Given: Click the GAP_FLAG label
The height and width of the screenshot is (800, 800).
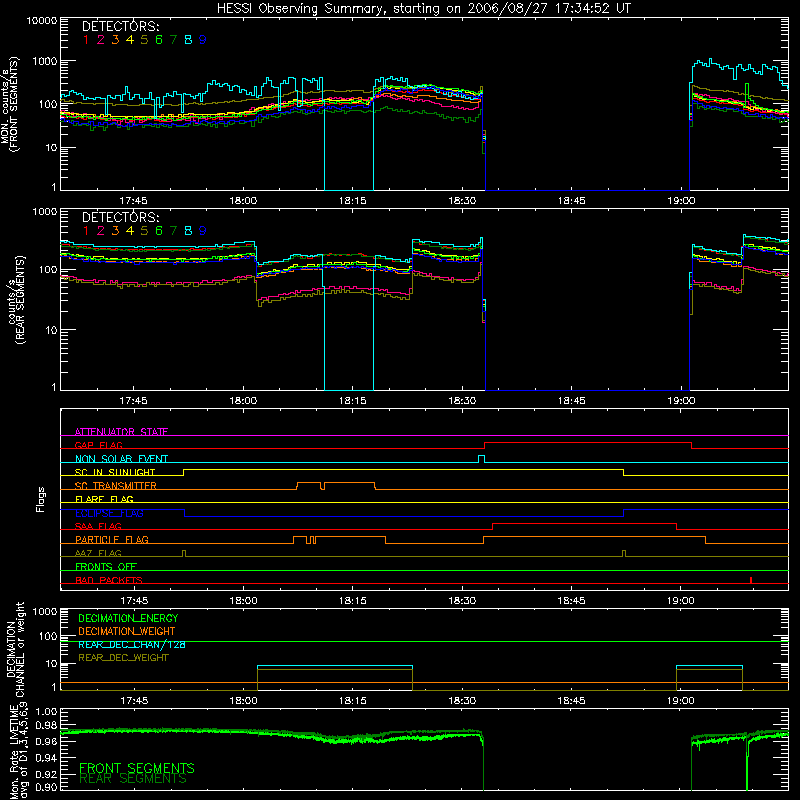Looking at the screenshot, I should [98, 445].
